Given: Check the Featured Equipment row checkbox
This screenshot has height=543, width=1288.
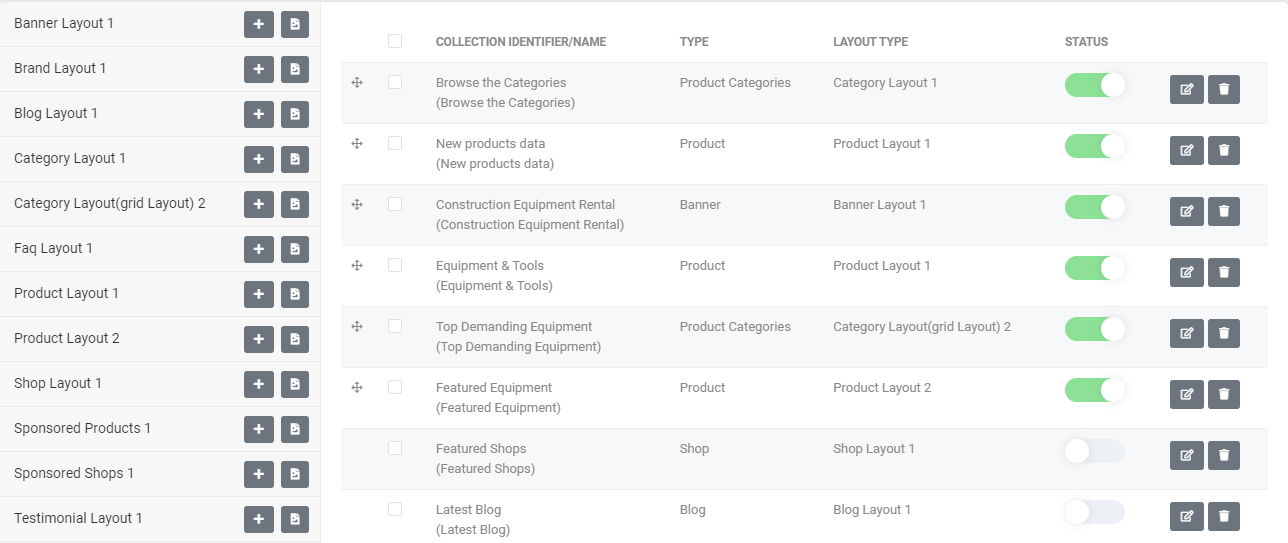Looking at the screenshot, I should [x=395, y=387].
